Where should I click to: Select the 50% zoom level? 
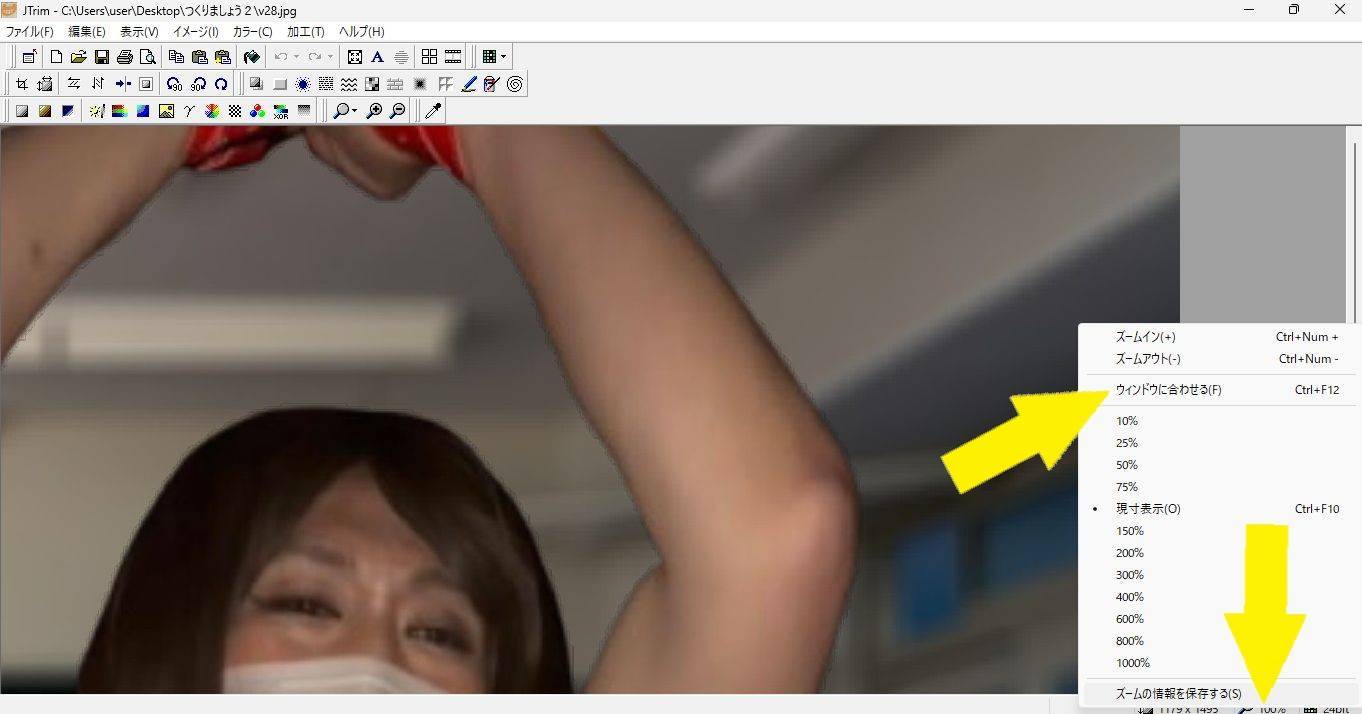(x=1127, y=465)
